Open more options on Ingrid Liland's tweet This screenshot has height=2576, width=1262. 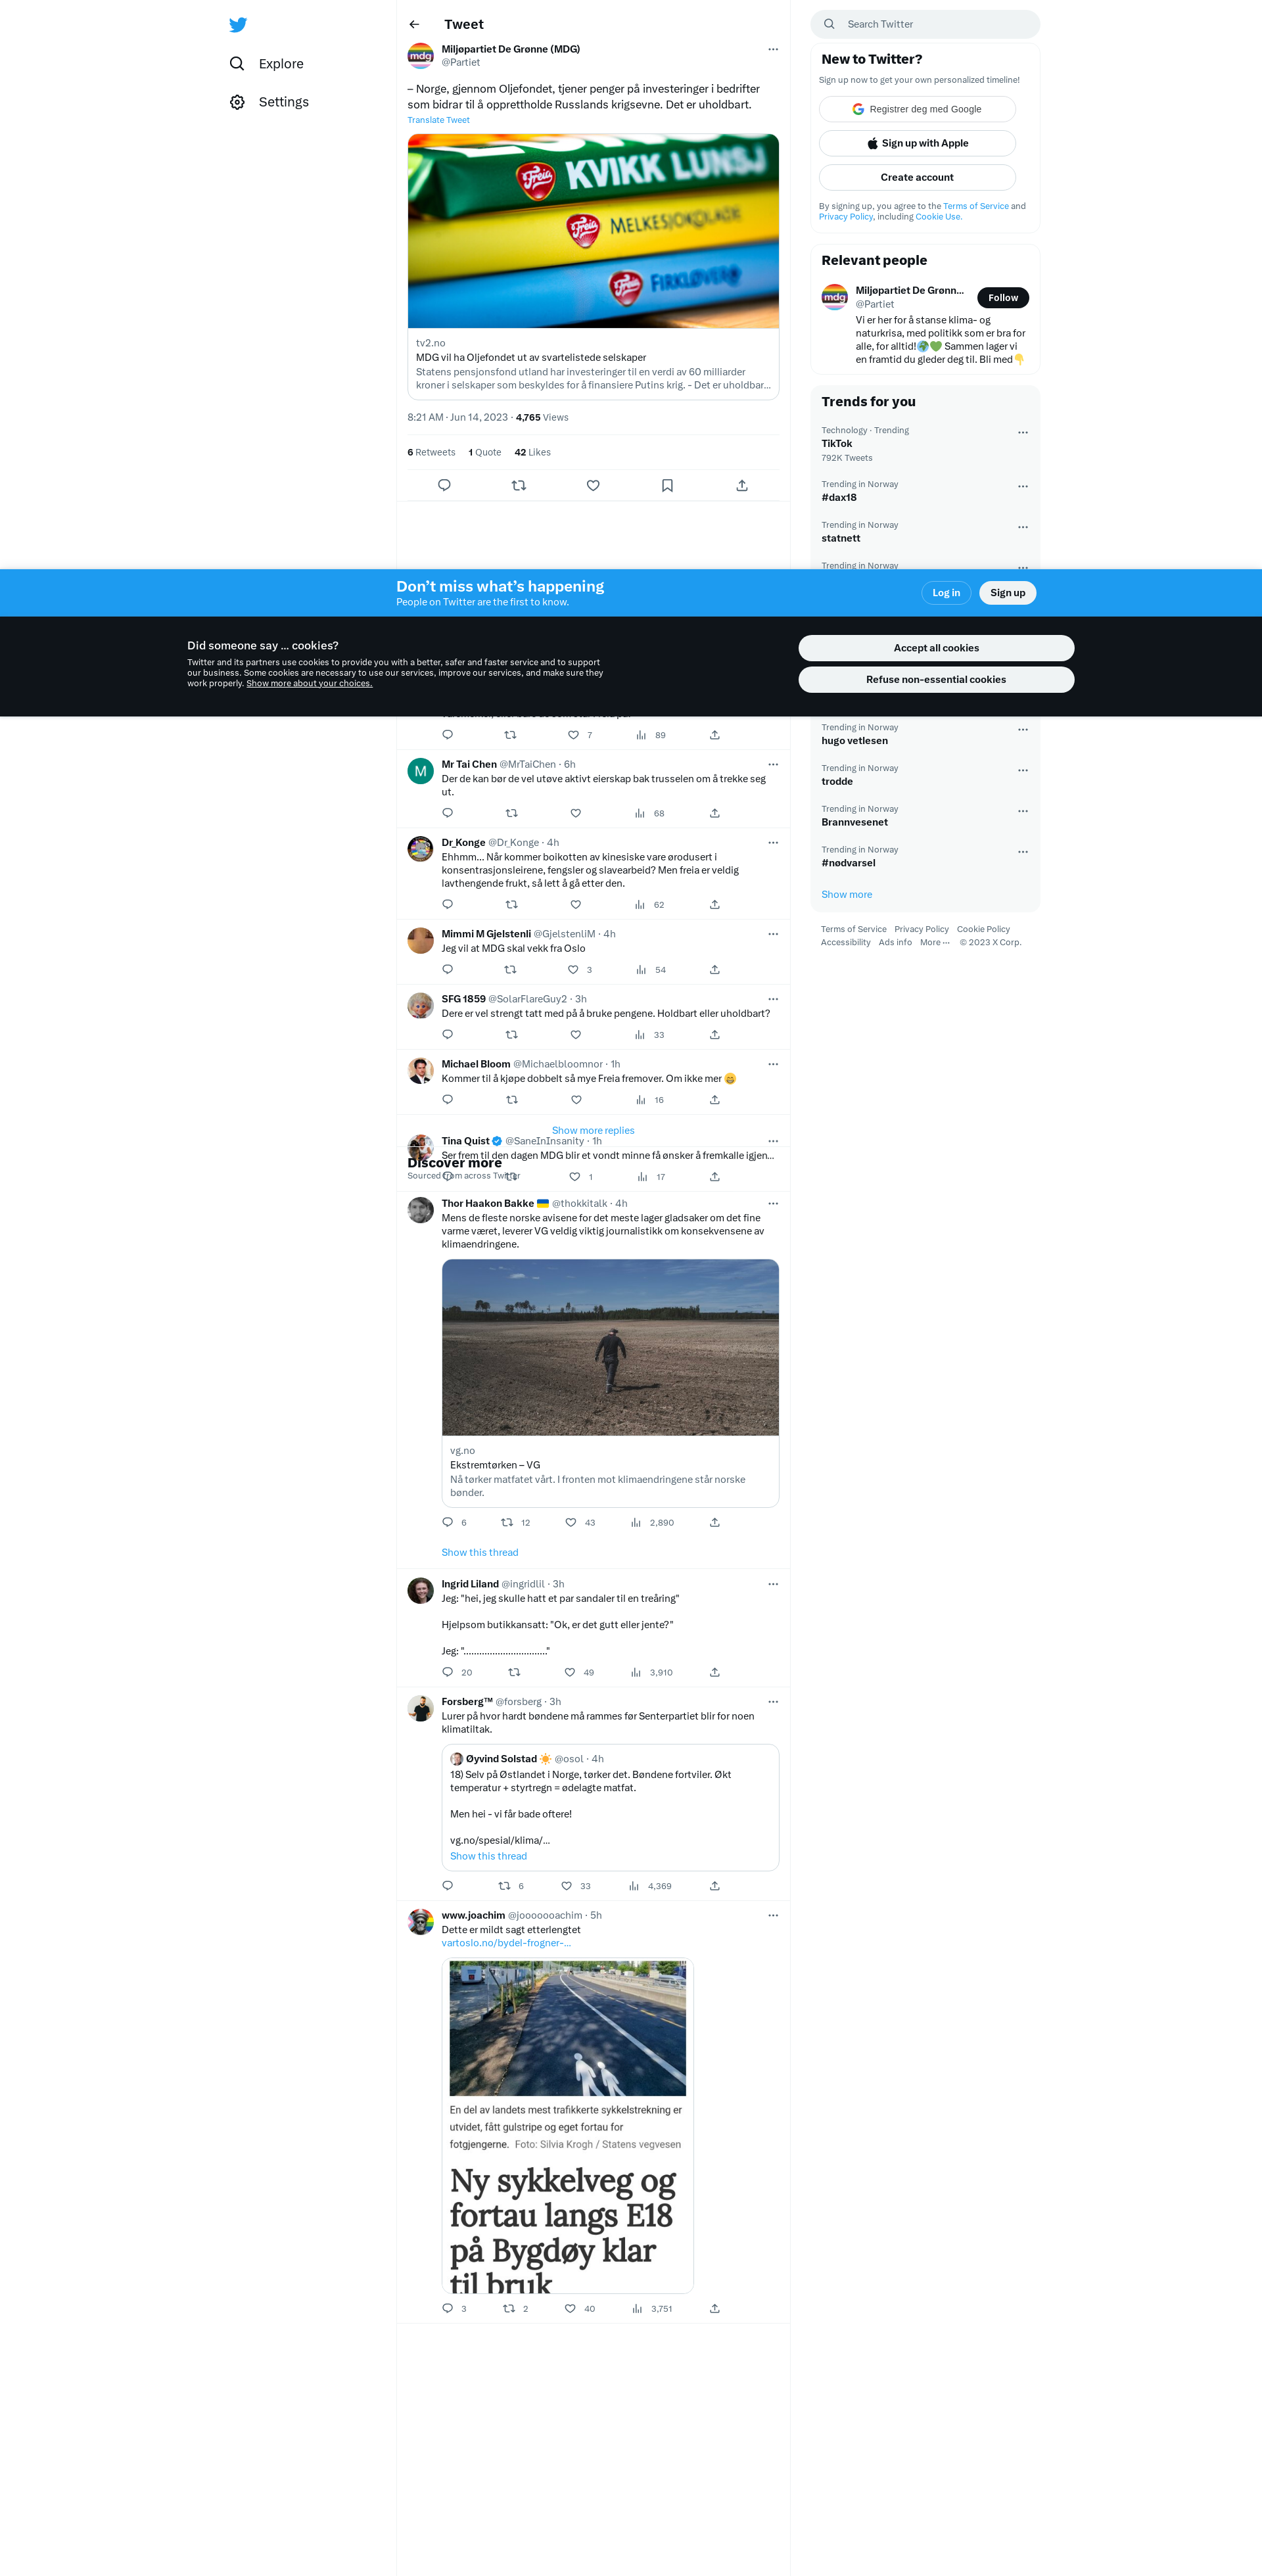pos(773,1585)
